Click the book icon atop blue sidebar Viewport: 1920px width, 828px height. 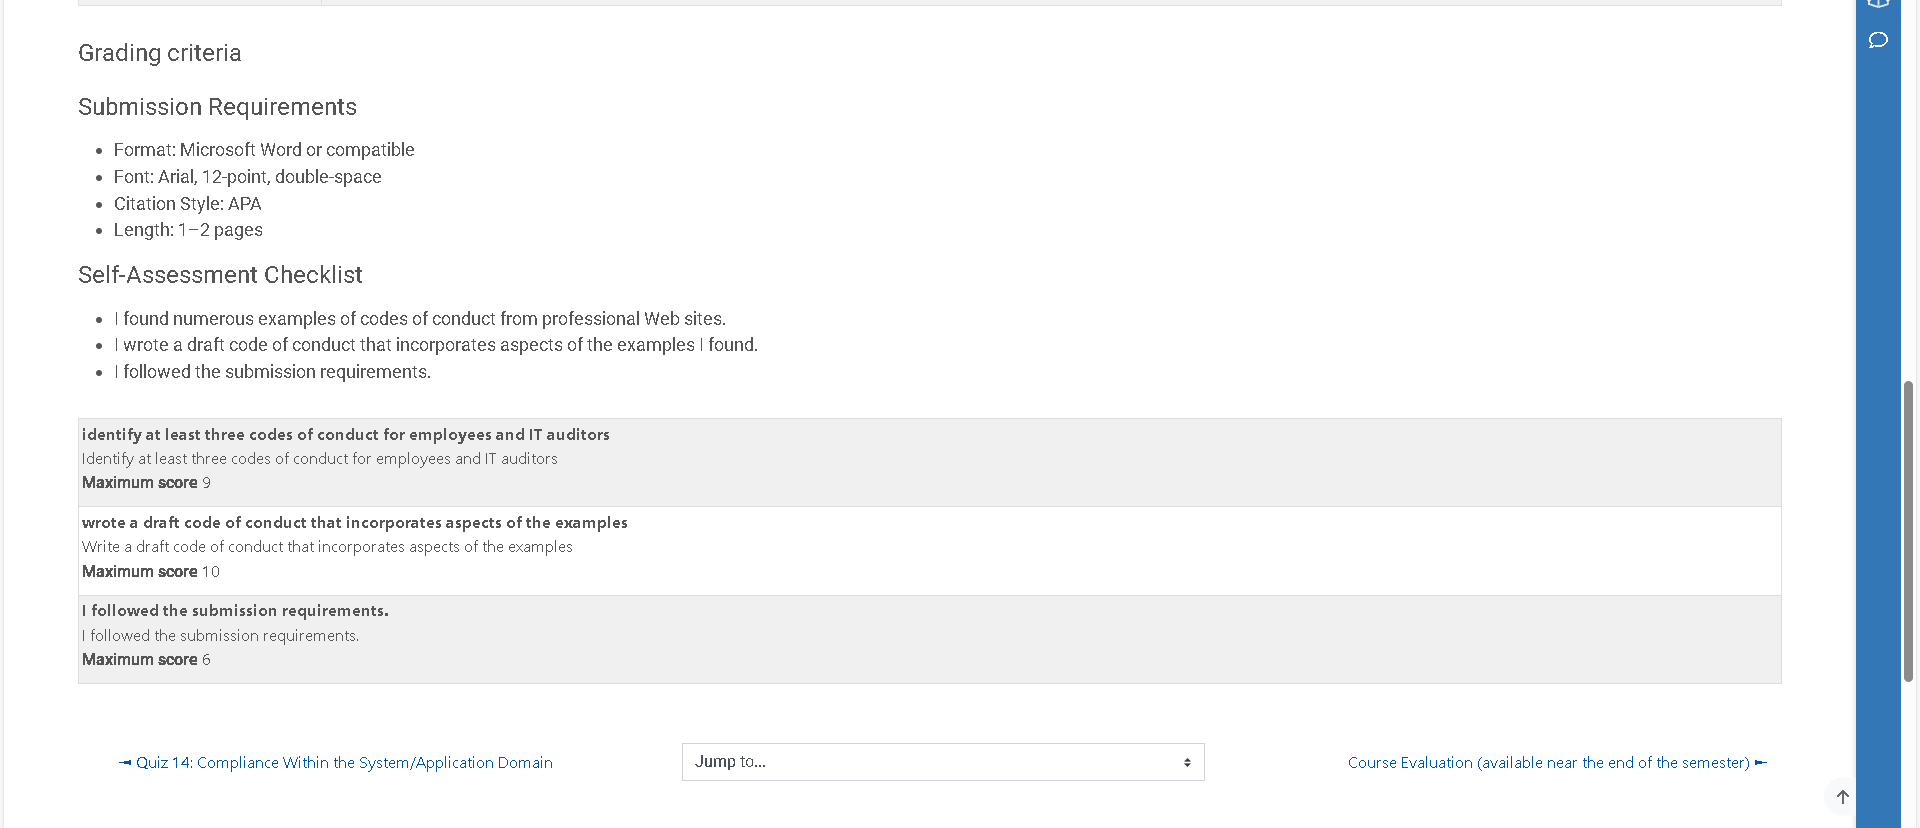point(1878,3)
